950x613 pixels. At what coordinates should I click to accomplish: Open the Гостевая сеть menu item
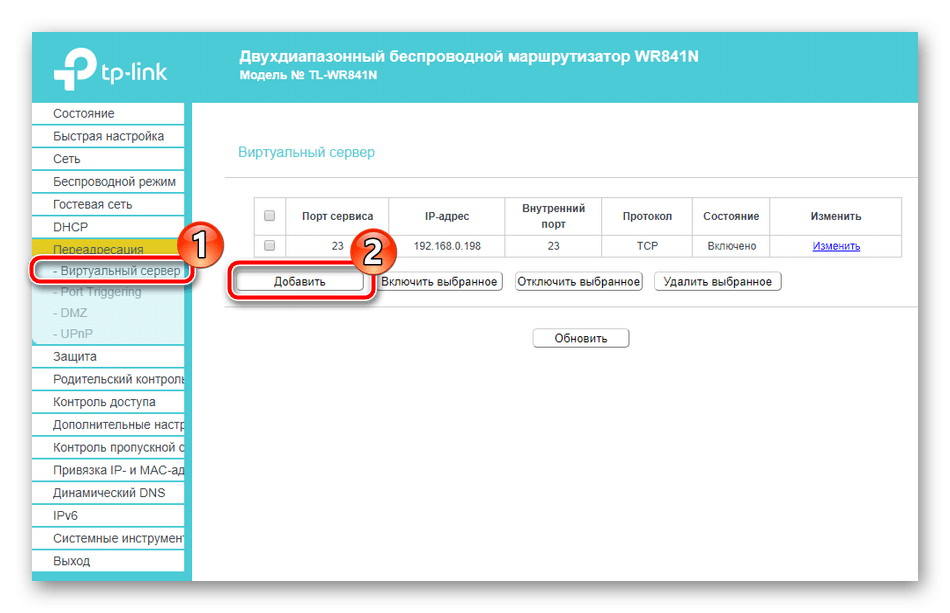(x=92, y=204)
